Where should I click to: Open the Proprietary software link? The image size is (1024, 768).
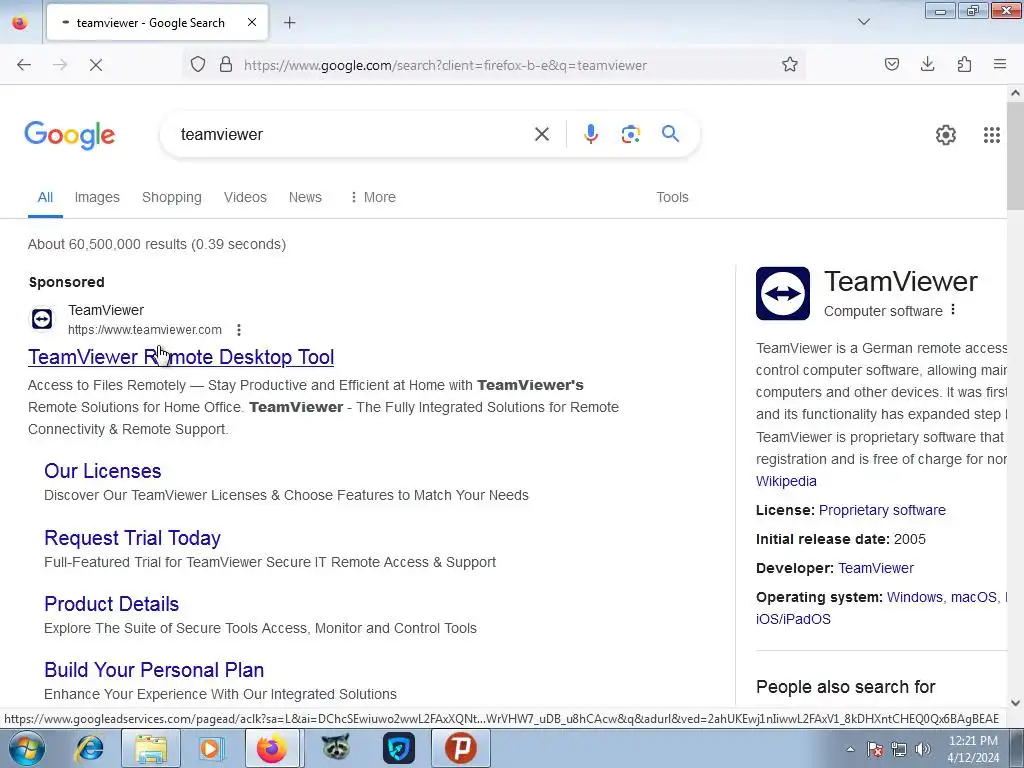point(882,510)
